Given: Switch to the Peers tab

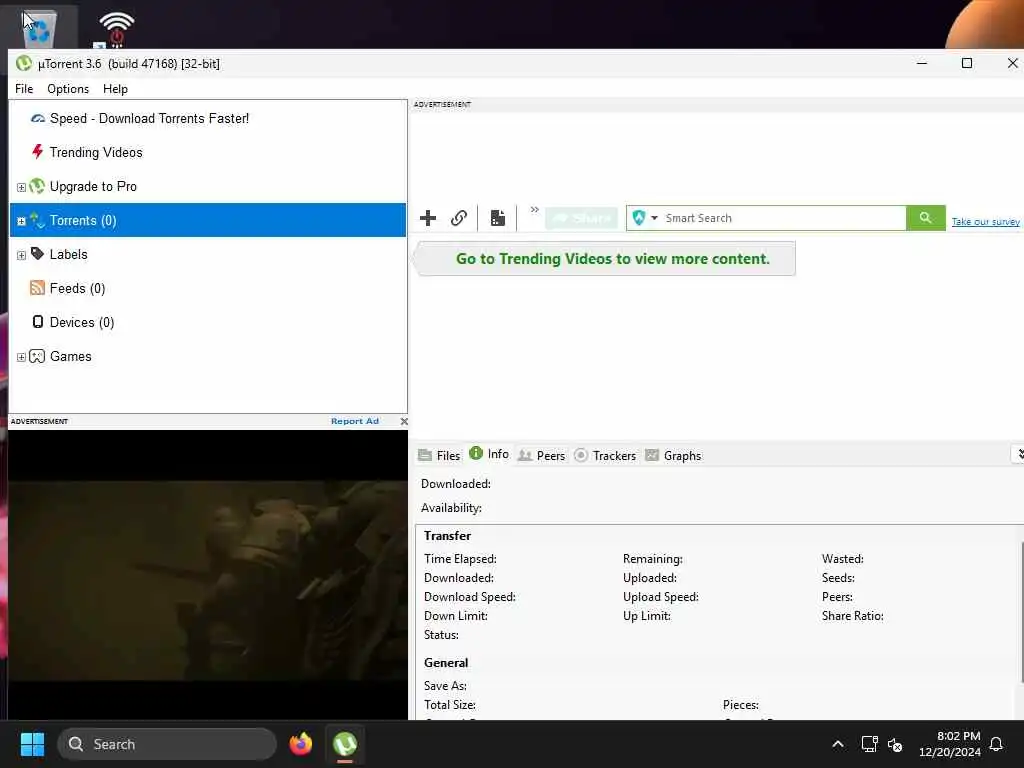Looking at the screenshot, I should coord(541,455).
